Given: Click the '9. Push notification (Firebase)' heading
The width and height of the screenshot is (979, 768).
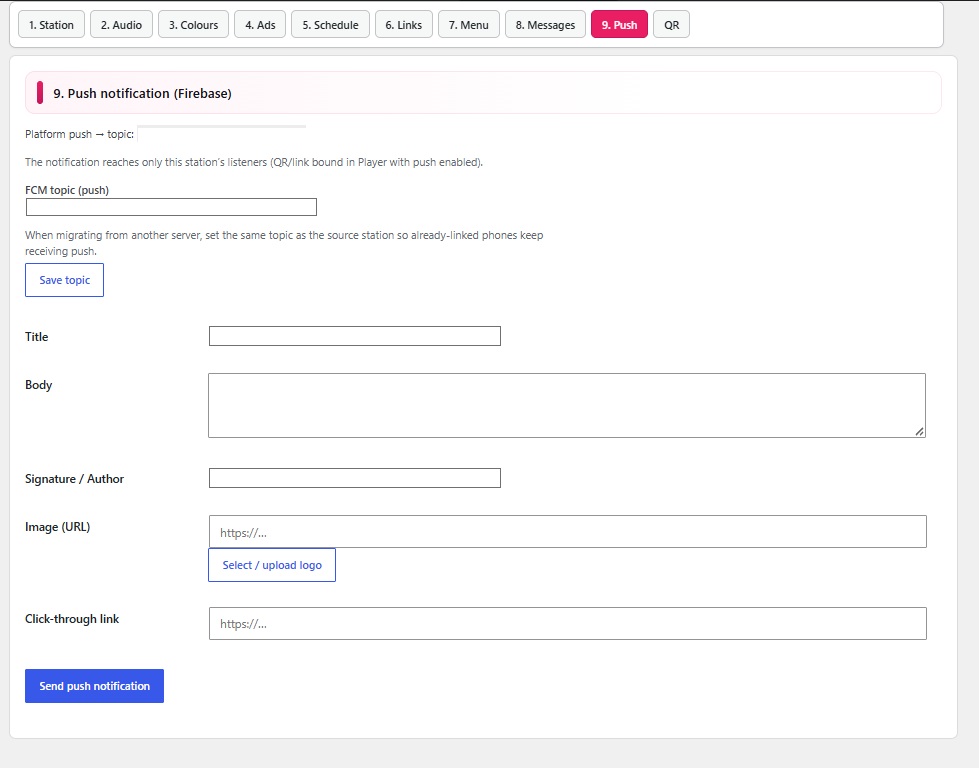Looking at the screenshot, I should (142, 94).
